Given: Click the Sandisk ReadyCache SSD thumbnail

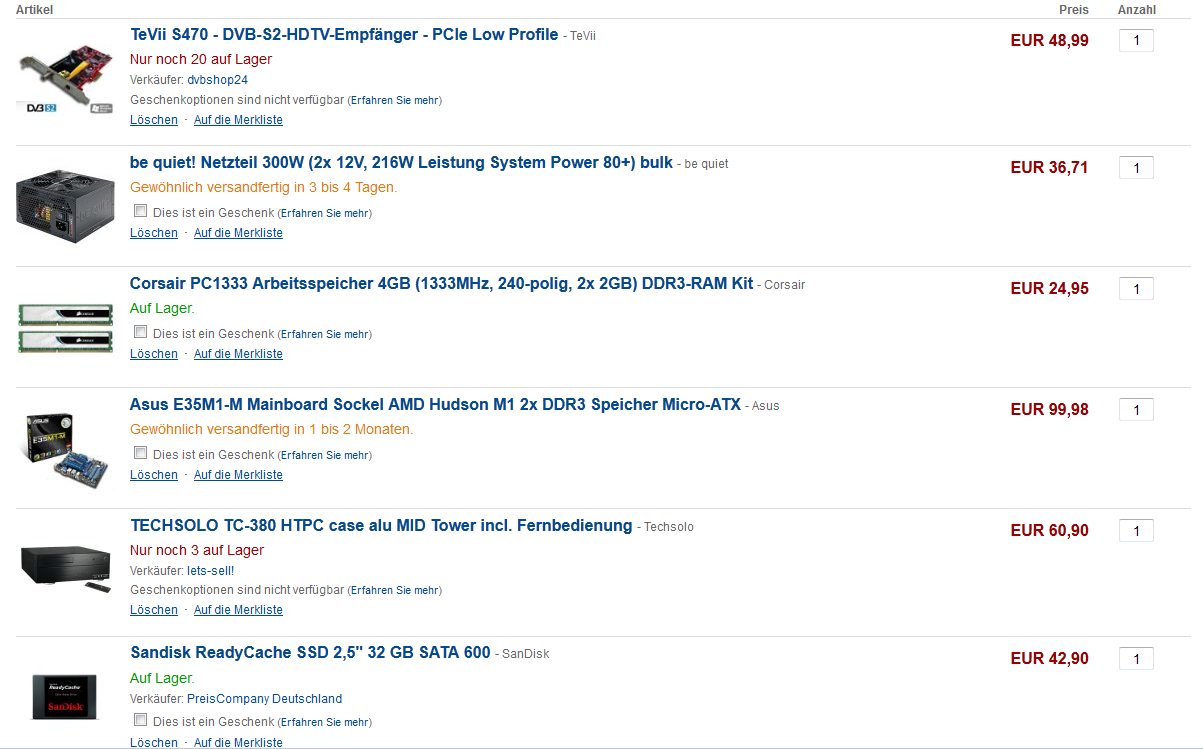Looking at the screenshot, I should [65, 696].
